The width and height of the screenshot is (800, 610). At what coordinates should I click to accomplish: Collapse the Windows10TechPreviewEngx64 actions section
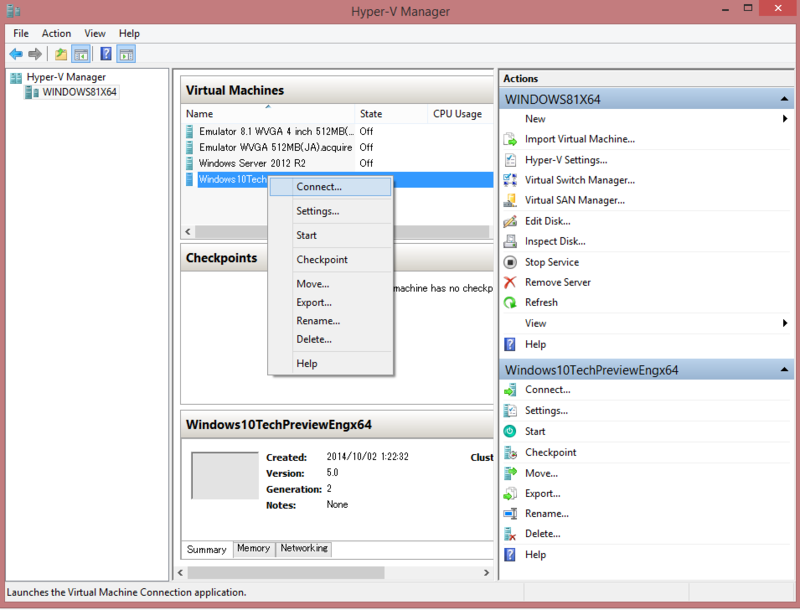784,370
